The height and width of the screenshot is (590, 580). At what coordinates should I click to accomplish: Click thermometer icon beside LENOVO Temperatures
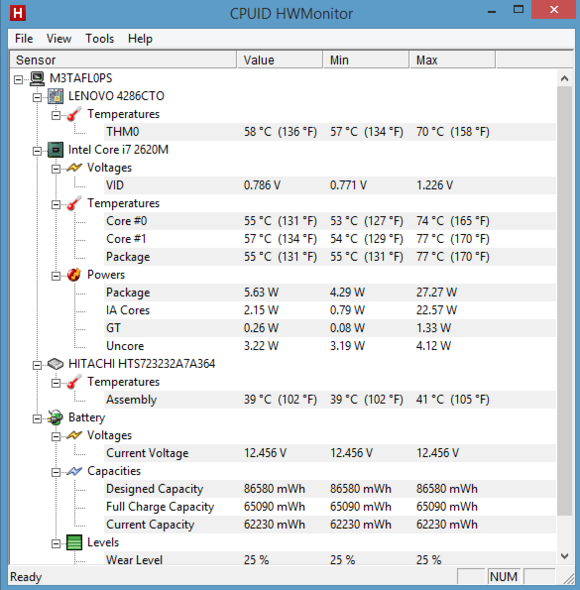click(74, 114)
